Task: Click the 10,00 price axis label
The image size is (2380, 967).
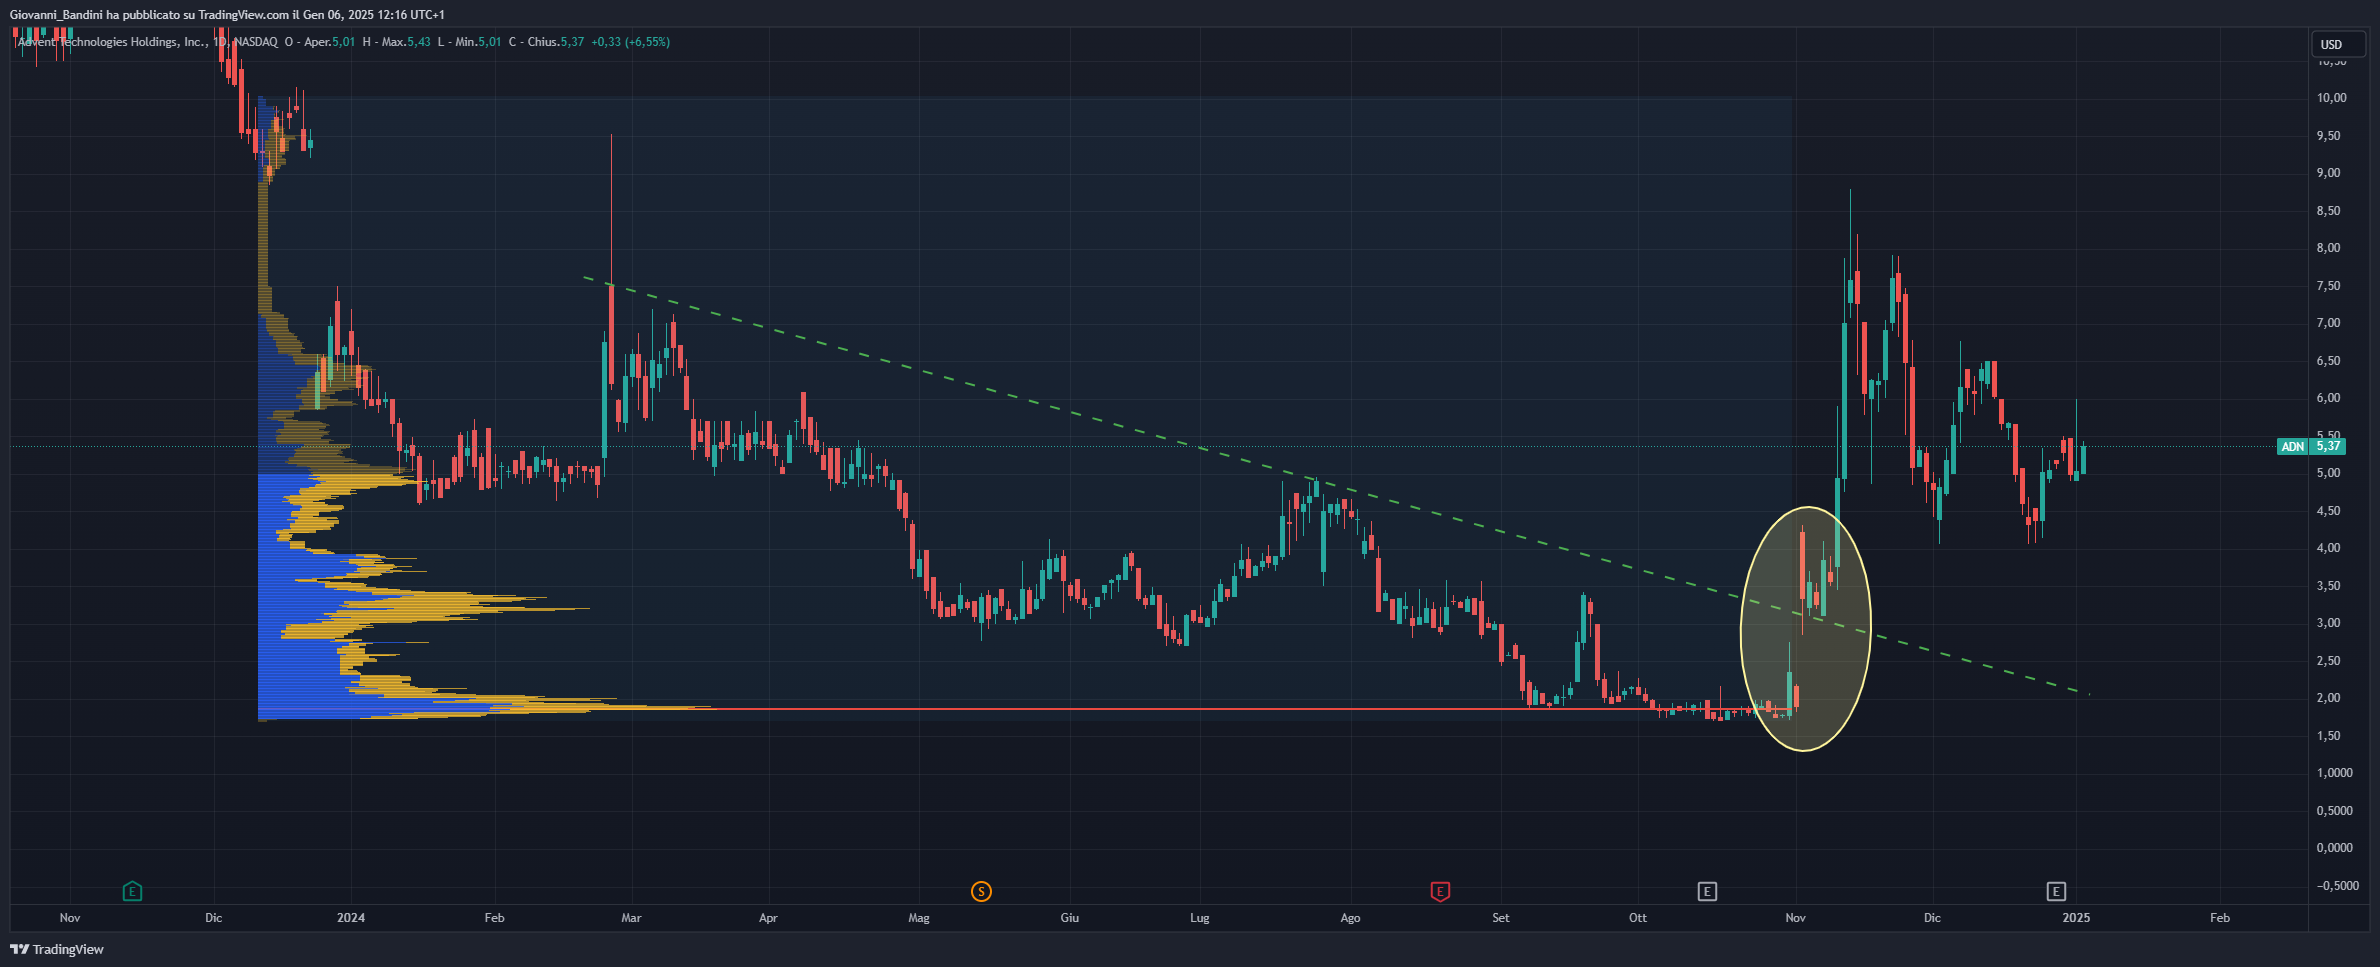Action: click(x=2332, y=98)
